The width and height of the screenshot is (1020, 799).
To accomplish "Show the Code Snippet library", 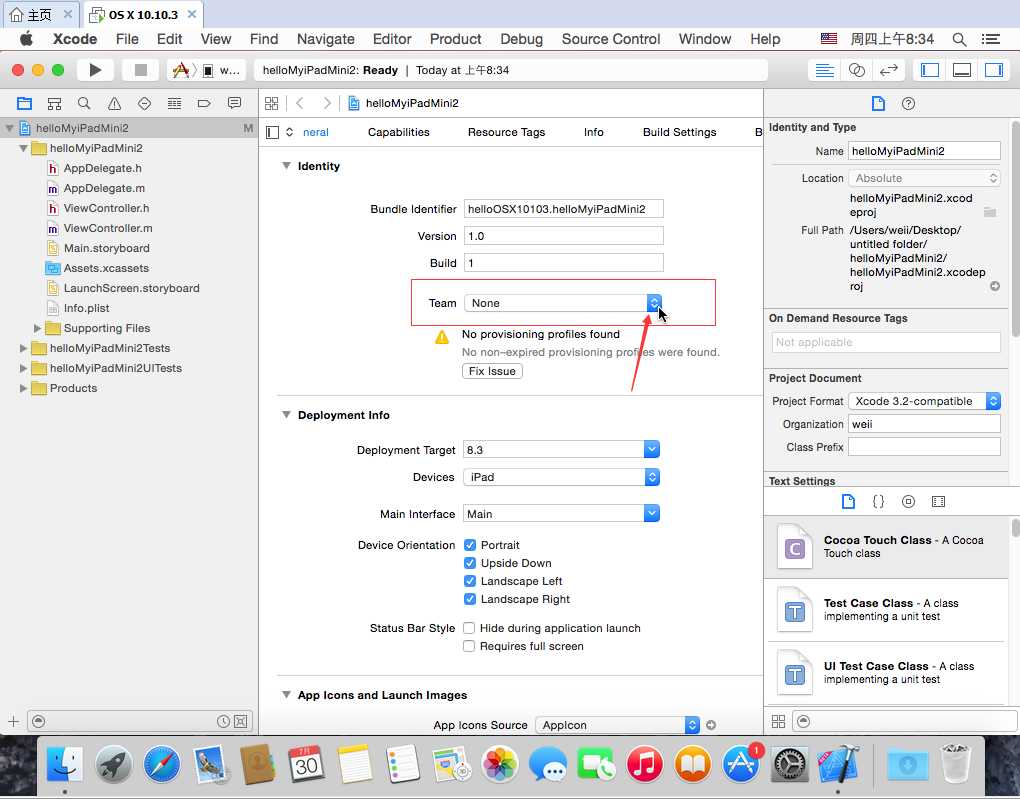I will (878, 501).
